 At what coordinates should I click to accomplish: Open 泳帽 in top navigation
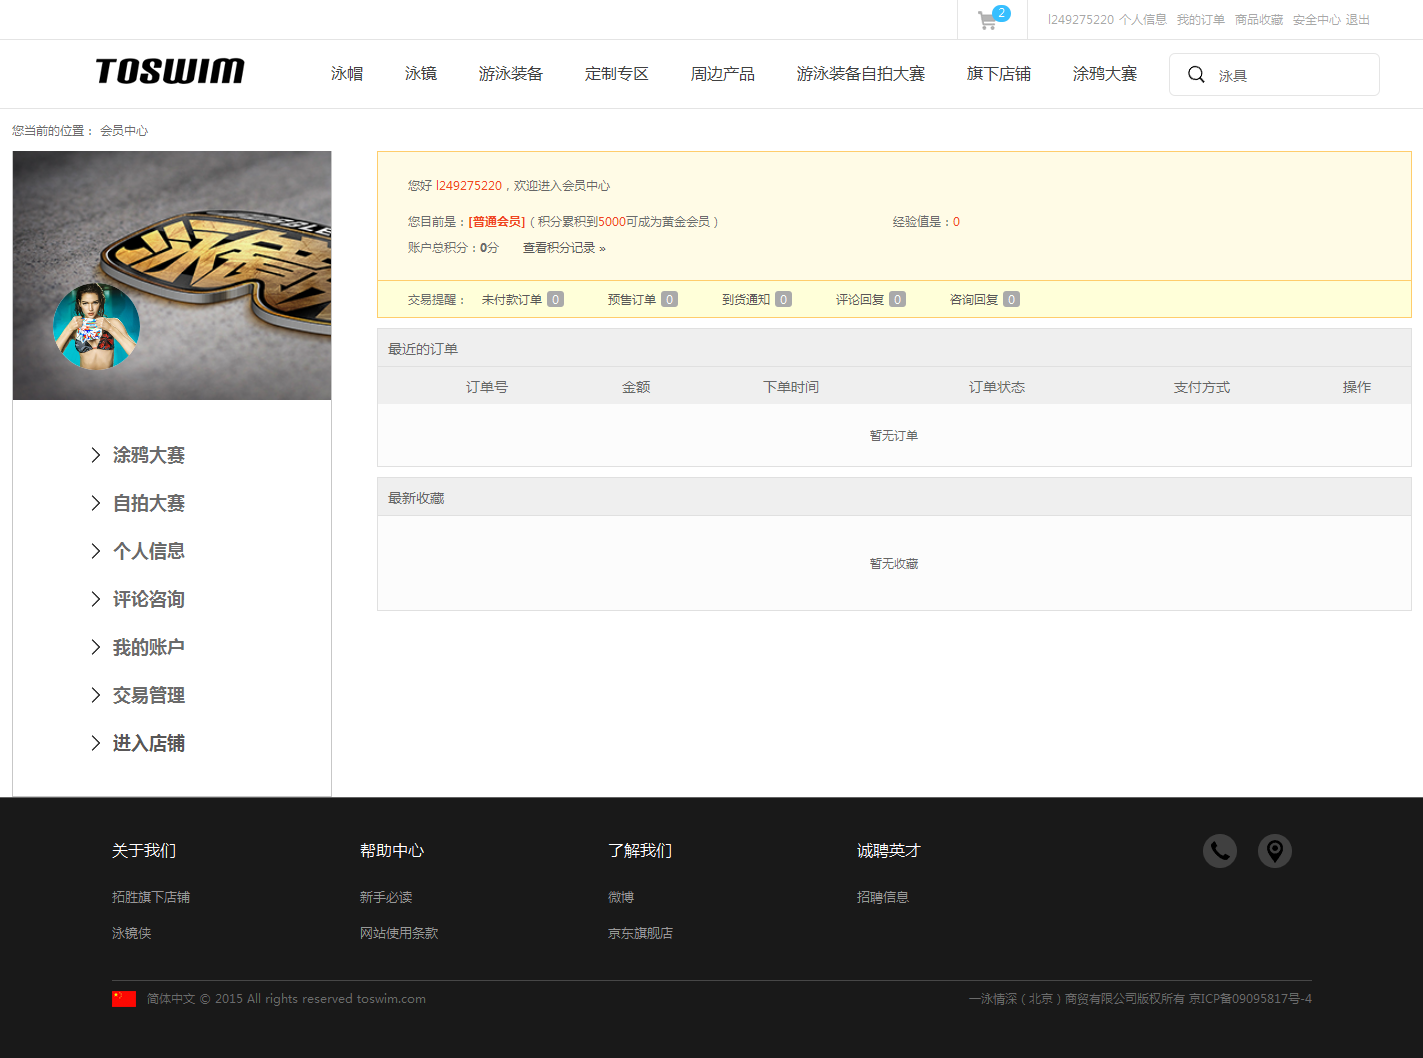pyautogui.click(x=347, y=74)
